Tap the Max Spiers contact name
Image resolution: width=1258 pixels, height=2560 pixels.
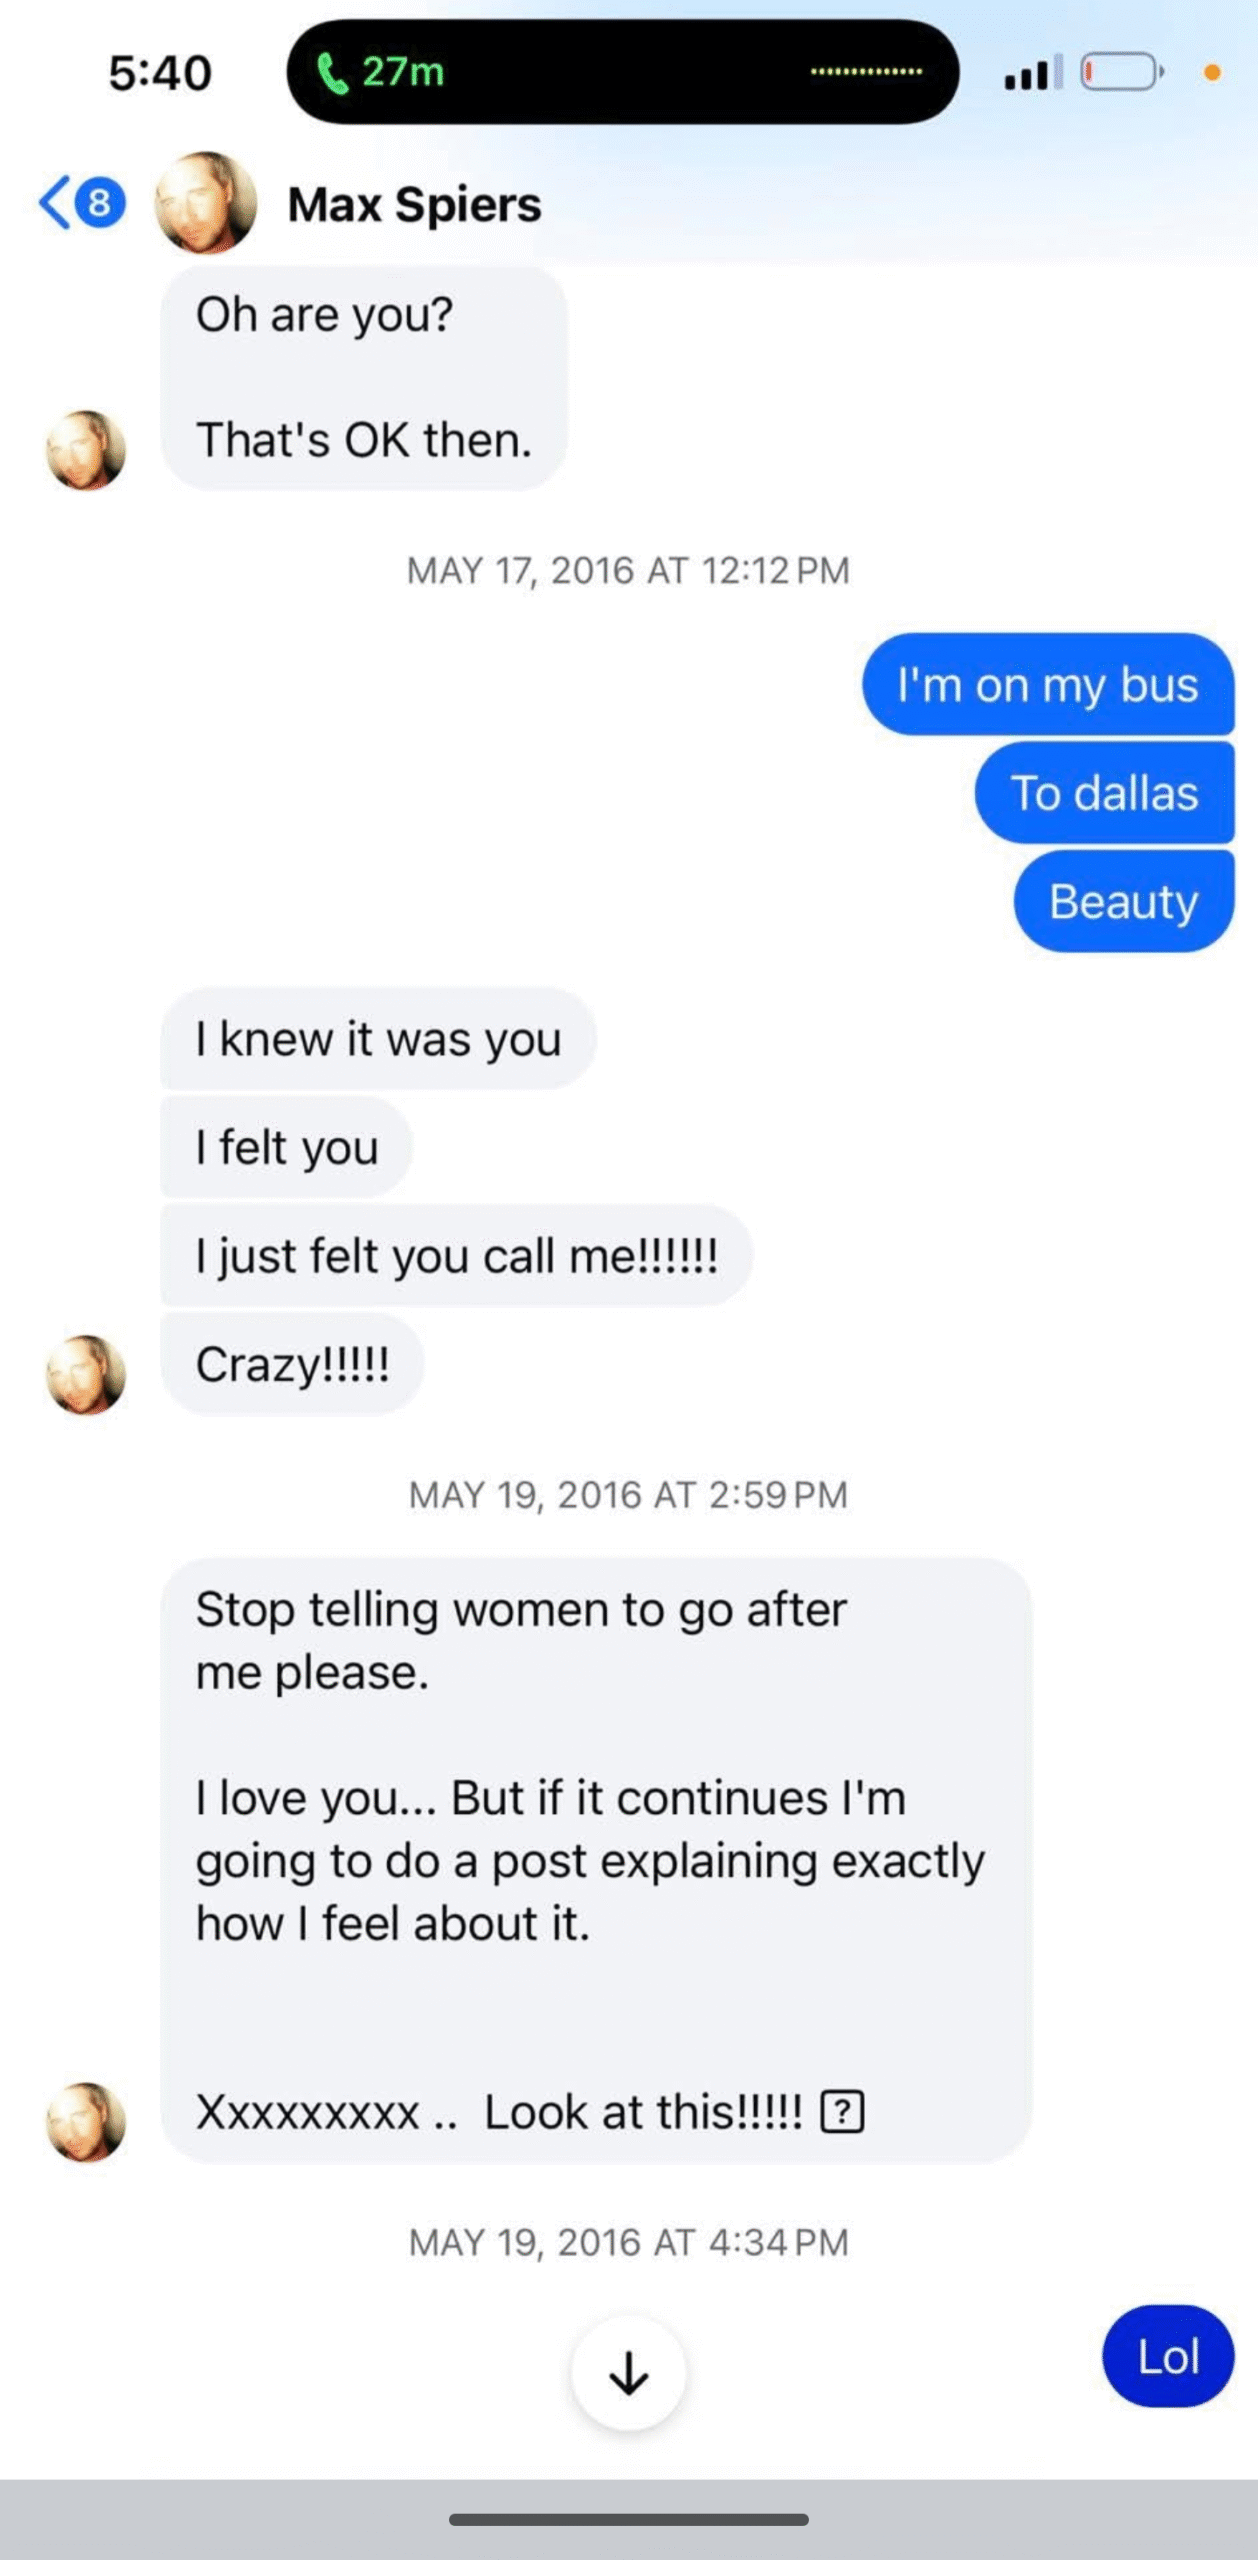414,205
